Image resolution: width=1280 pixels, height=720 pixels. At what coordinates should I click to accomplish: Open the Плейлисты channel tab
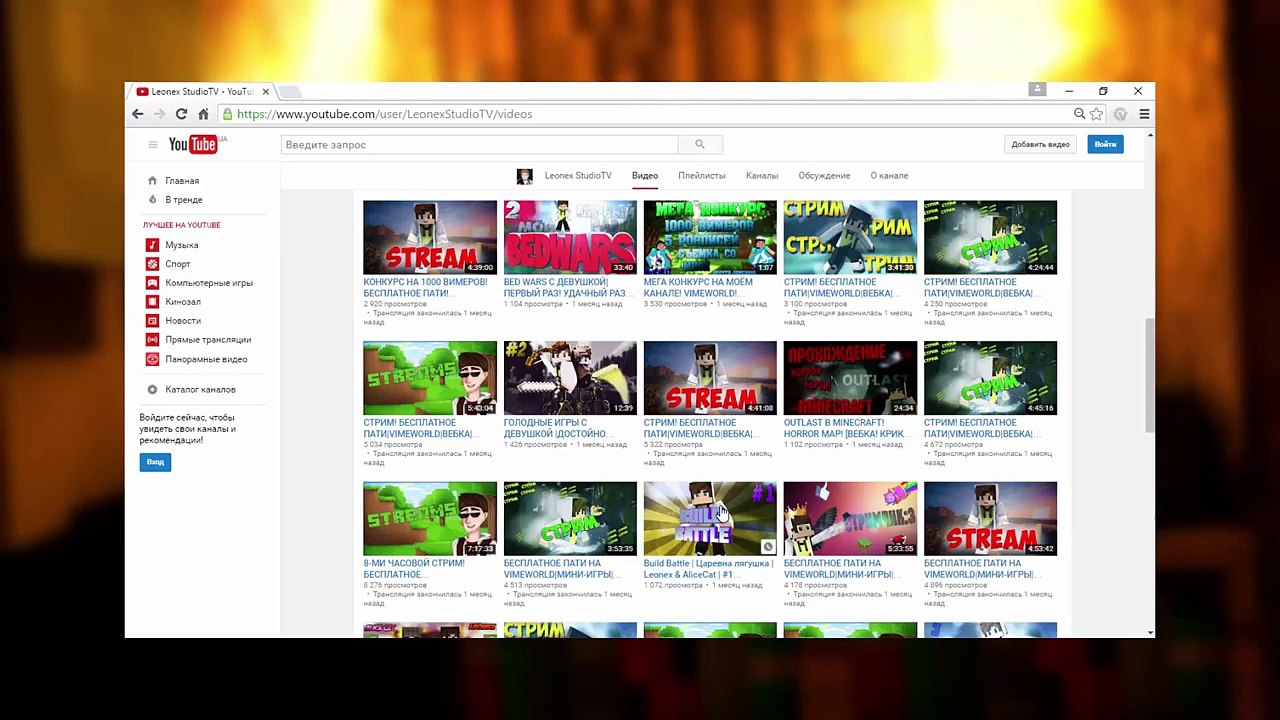click(x=702, y=176)
